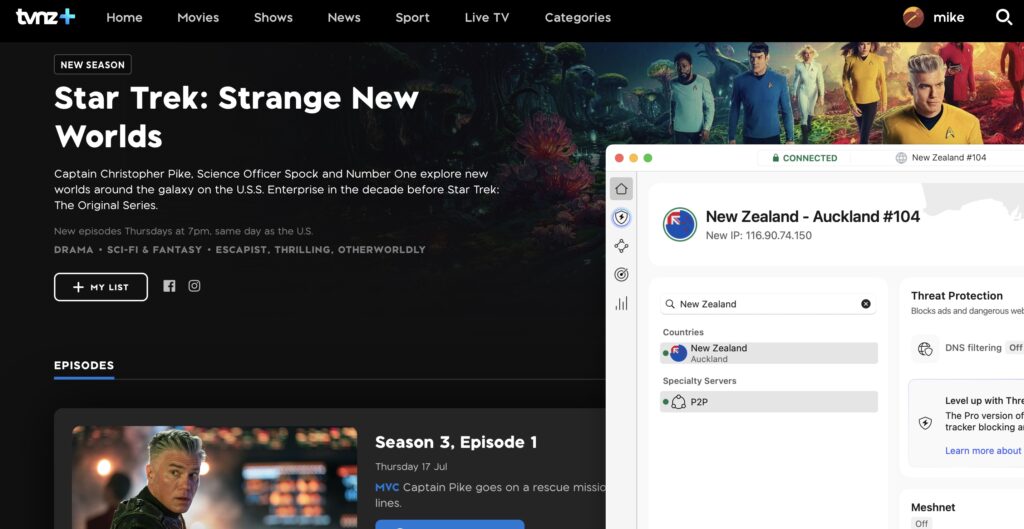Open the News menu item
Screen dimensions: 1024x529
pos(344,18)
